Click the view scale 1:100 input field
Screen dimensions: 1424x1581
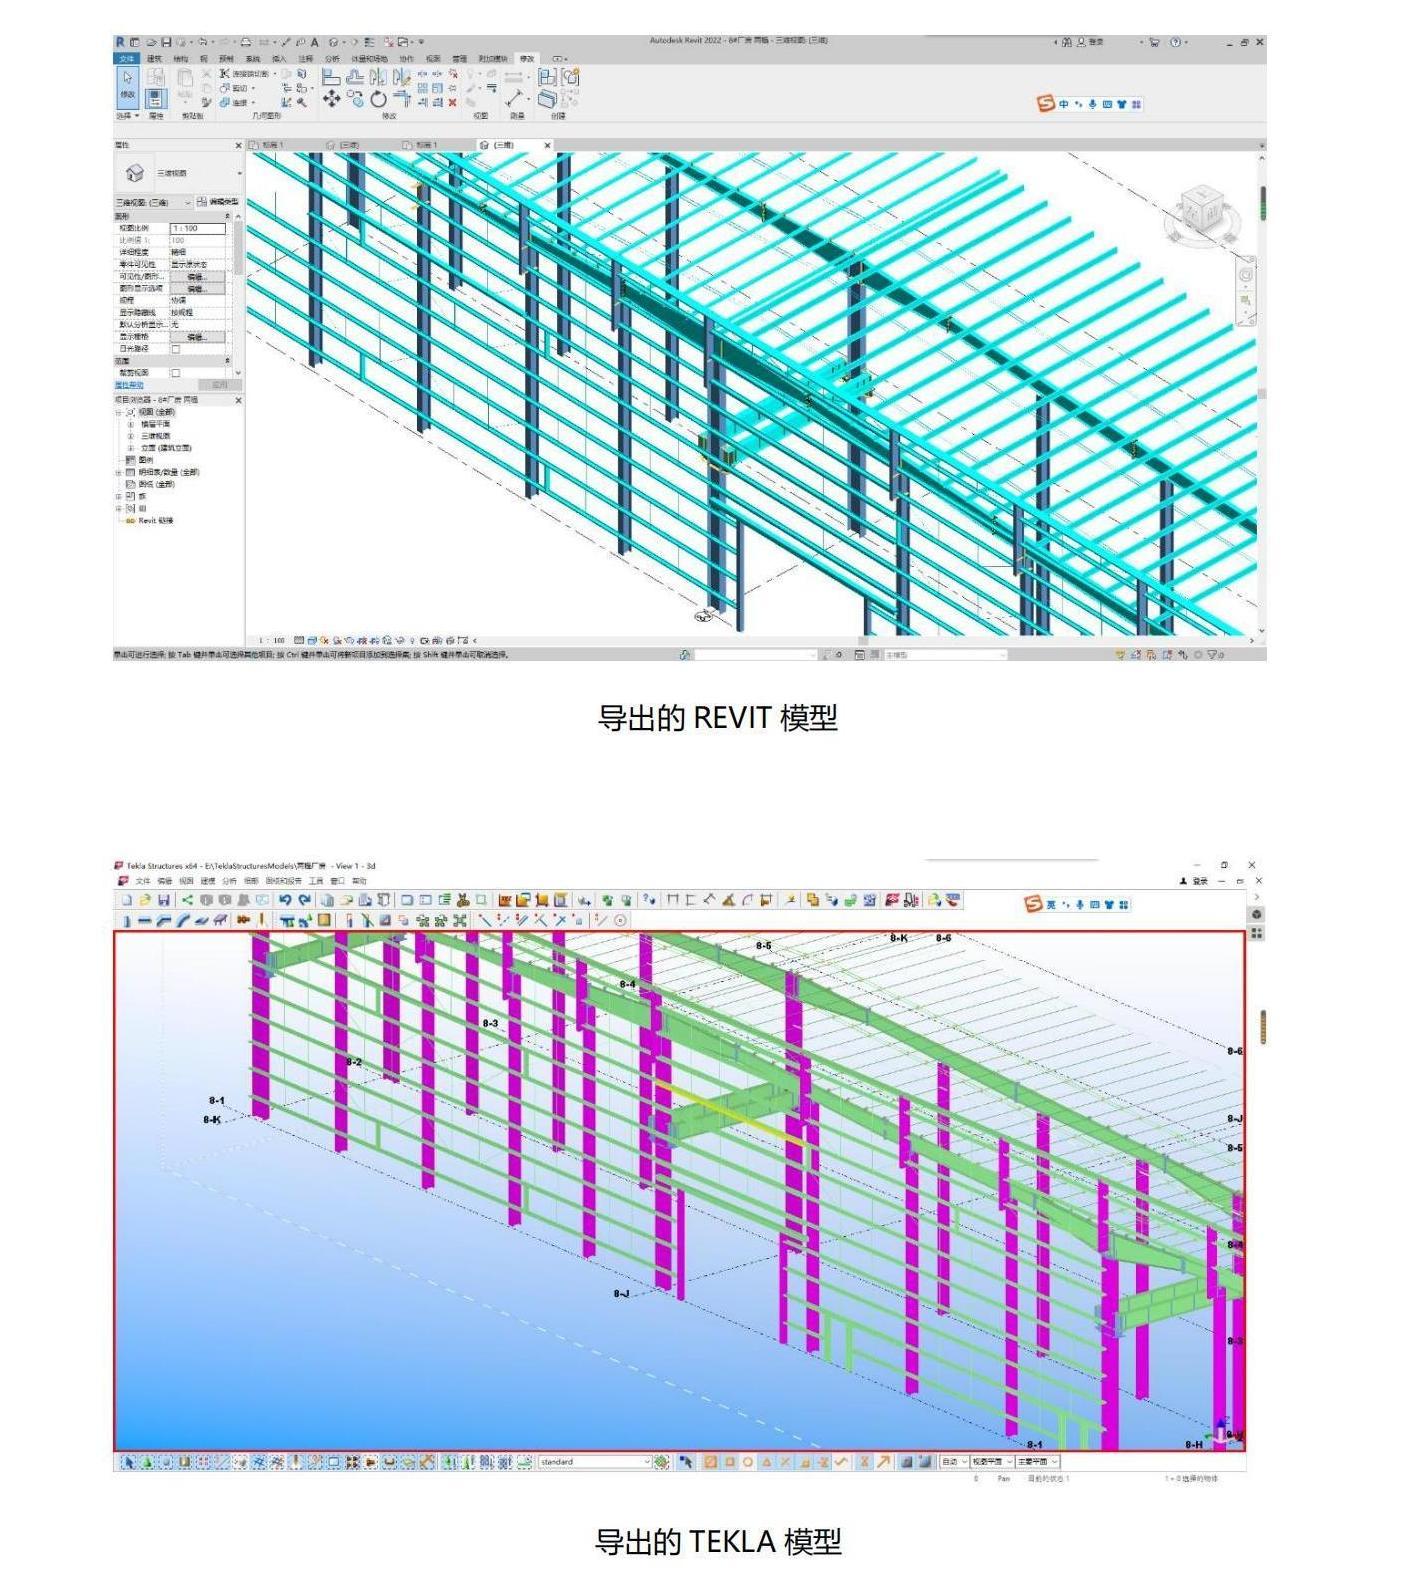[198, 229]
